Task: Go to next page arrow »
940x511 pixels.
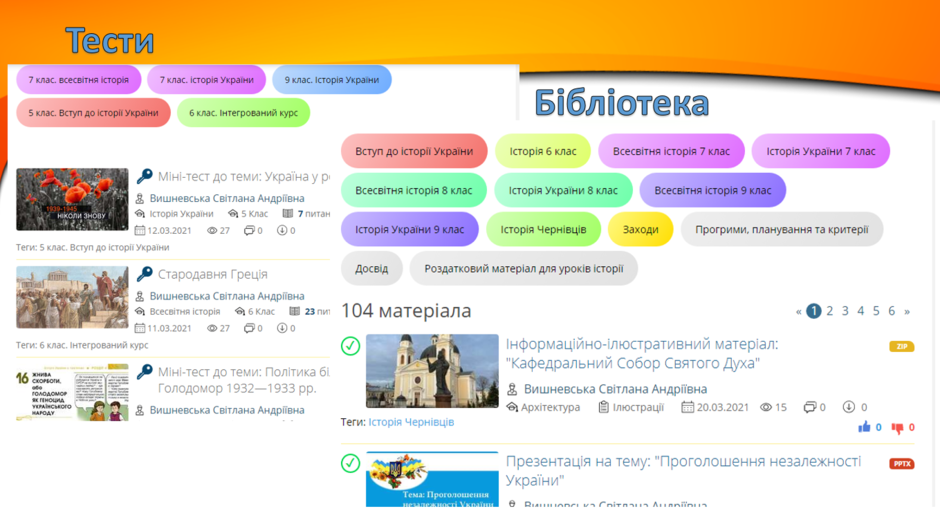Action: tap(907, 311)
